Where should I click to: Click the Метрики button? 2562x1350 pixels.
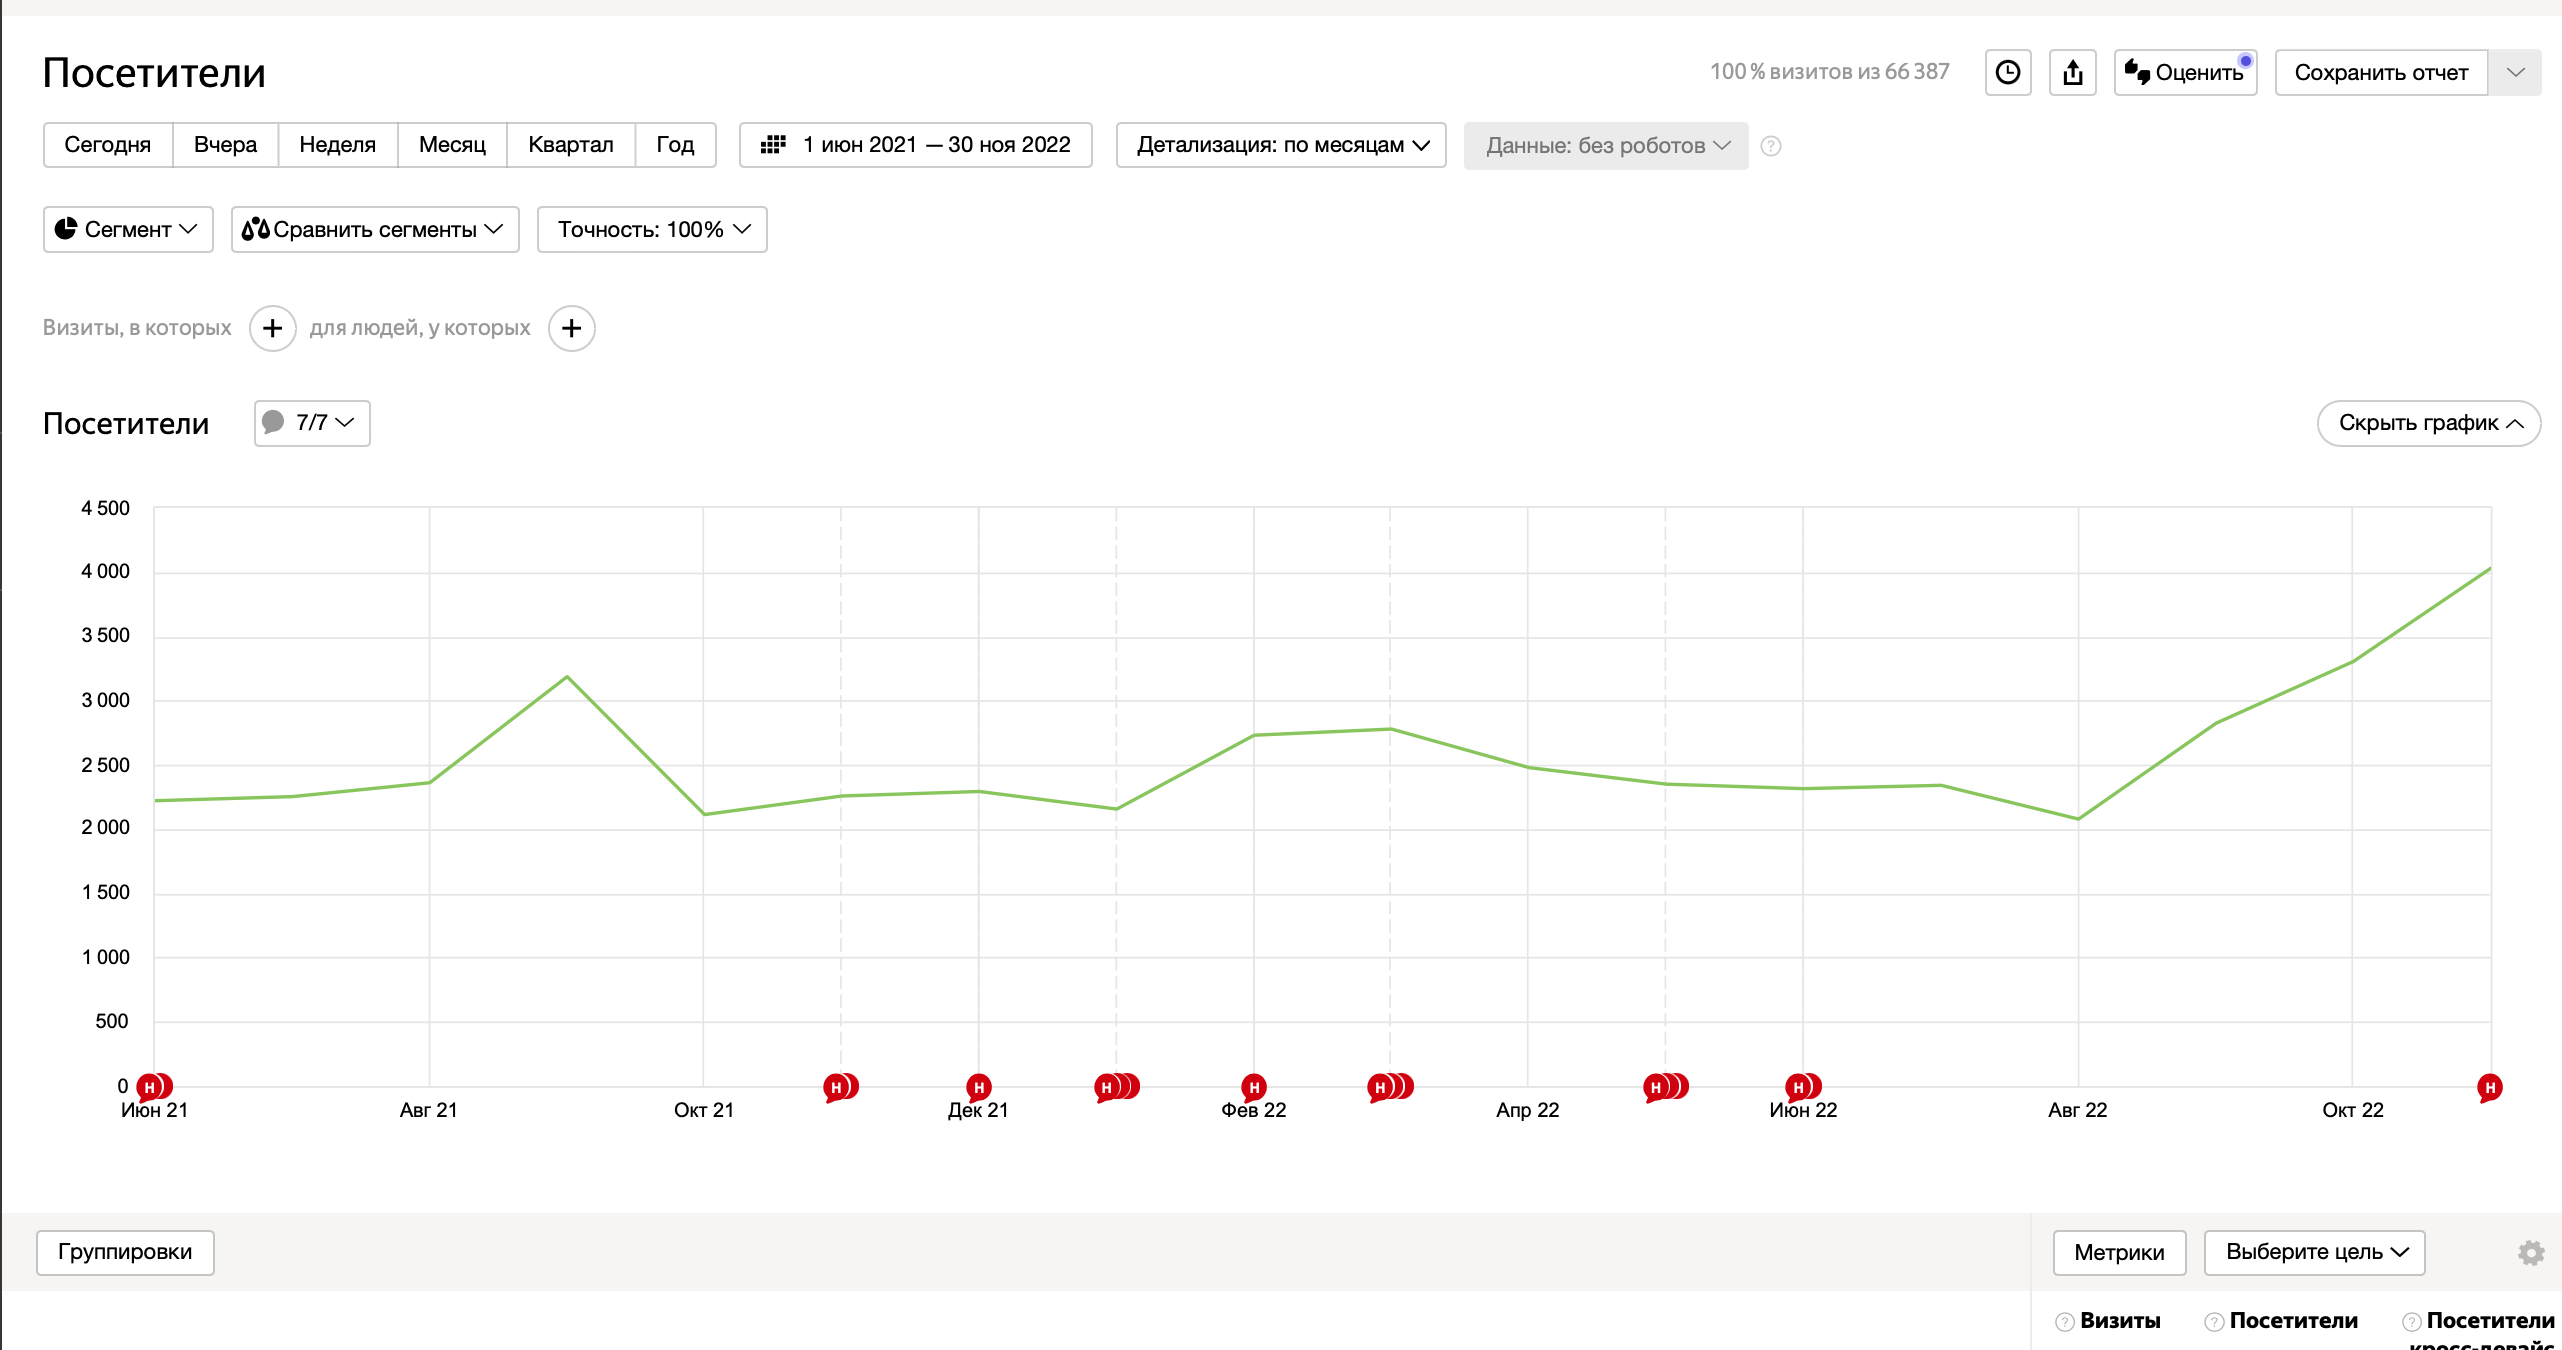coord(2119,1252)
